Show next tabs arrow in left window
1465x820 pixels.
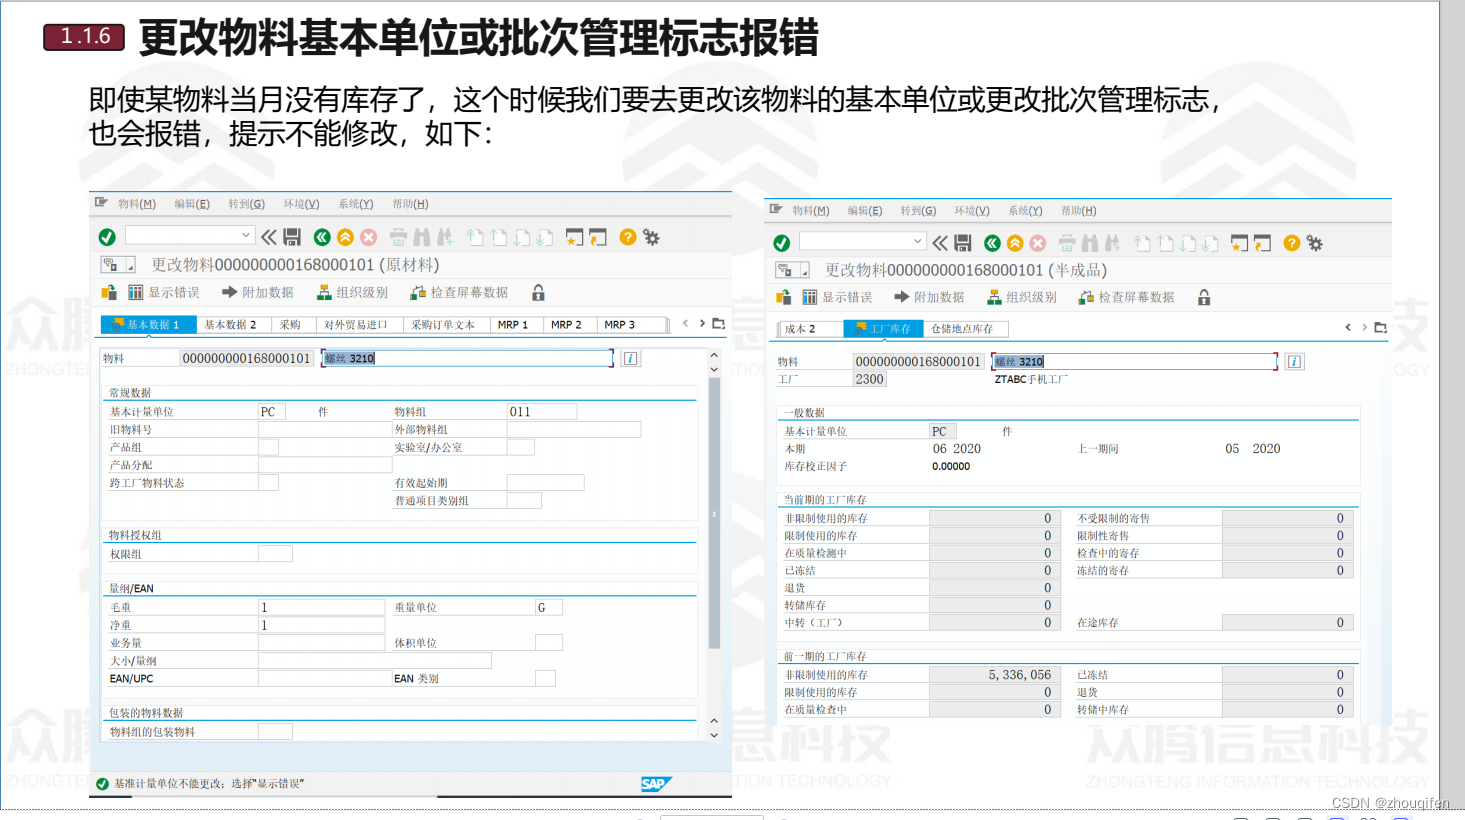pos(702,323)
